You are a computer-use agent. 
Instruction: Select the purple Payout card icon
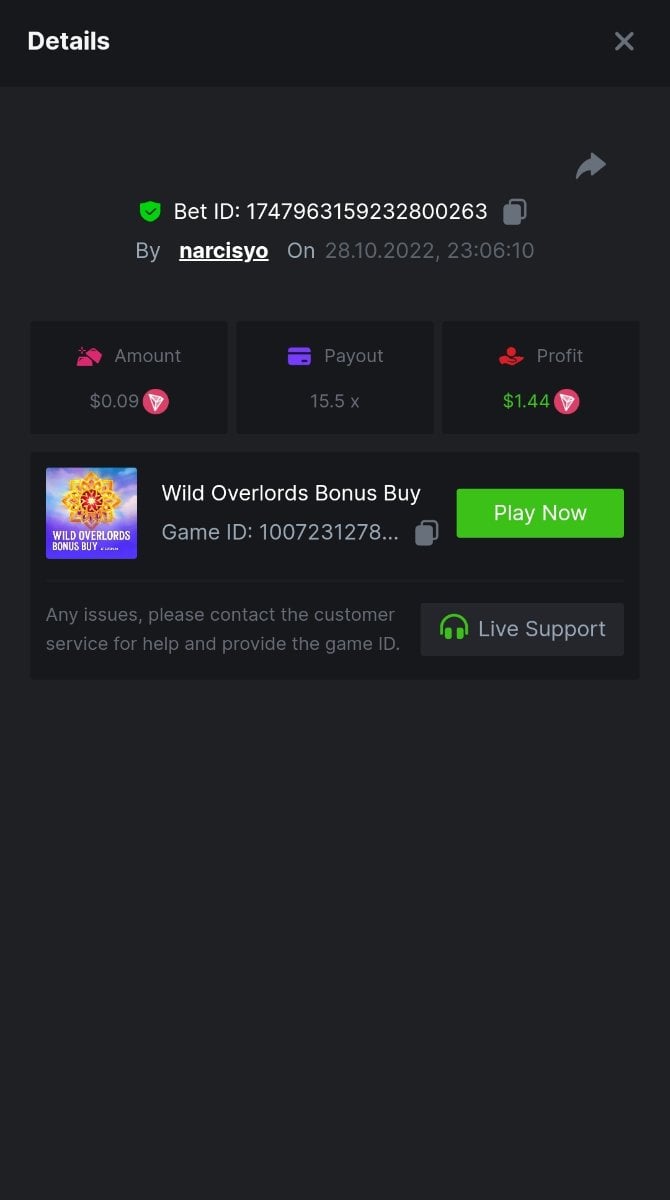tap(299, 356)
